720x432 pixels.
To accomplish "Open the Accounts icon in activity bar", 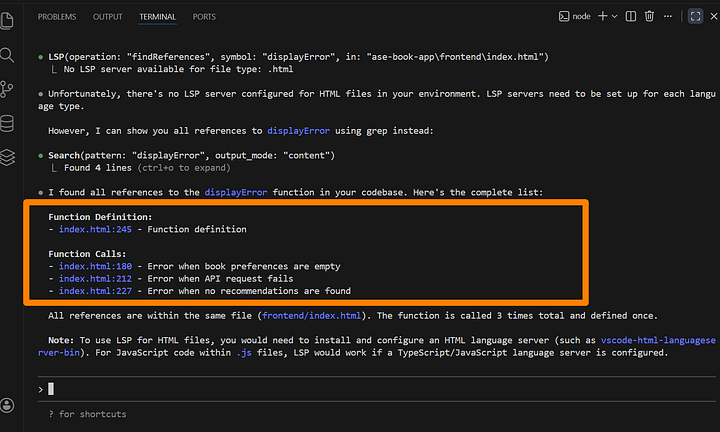I will 8,405.
